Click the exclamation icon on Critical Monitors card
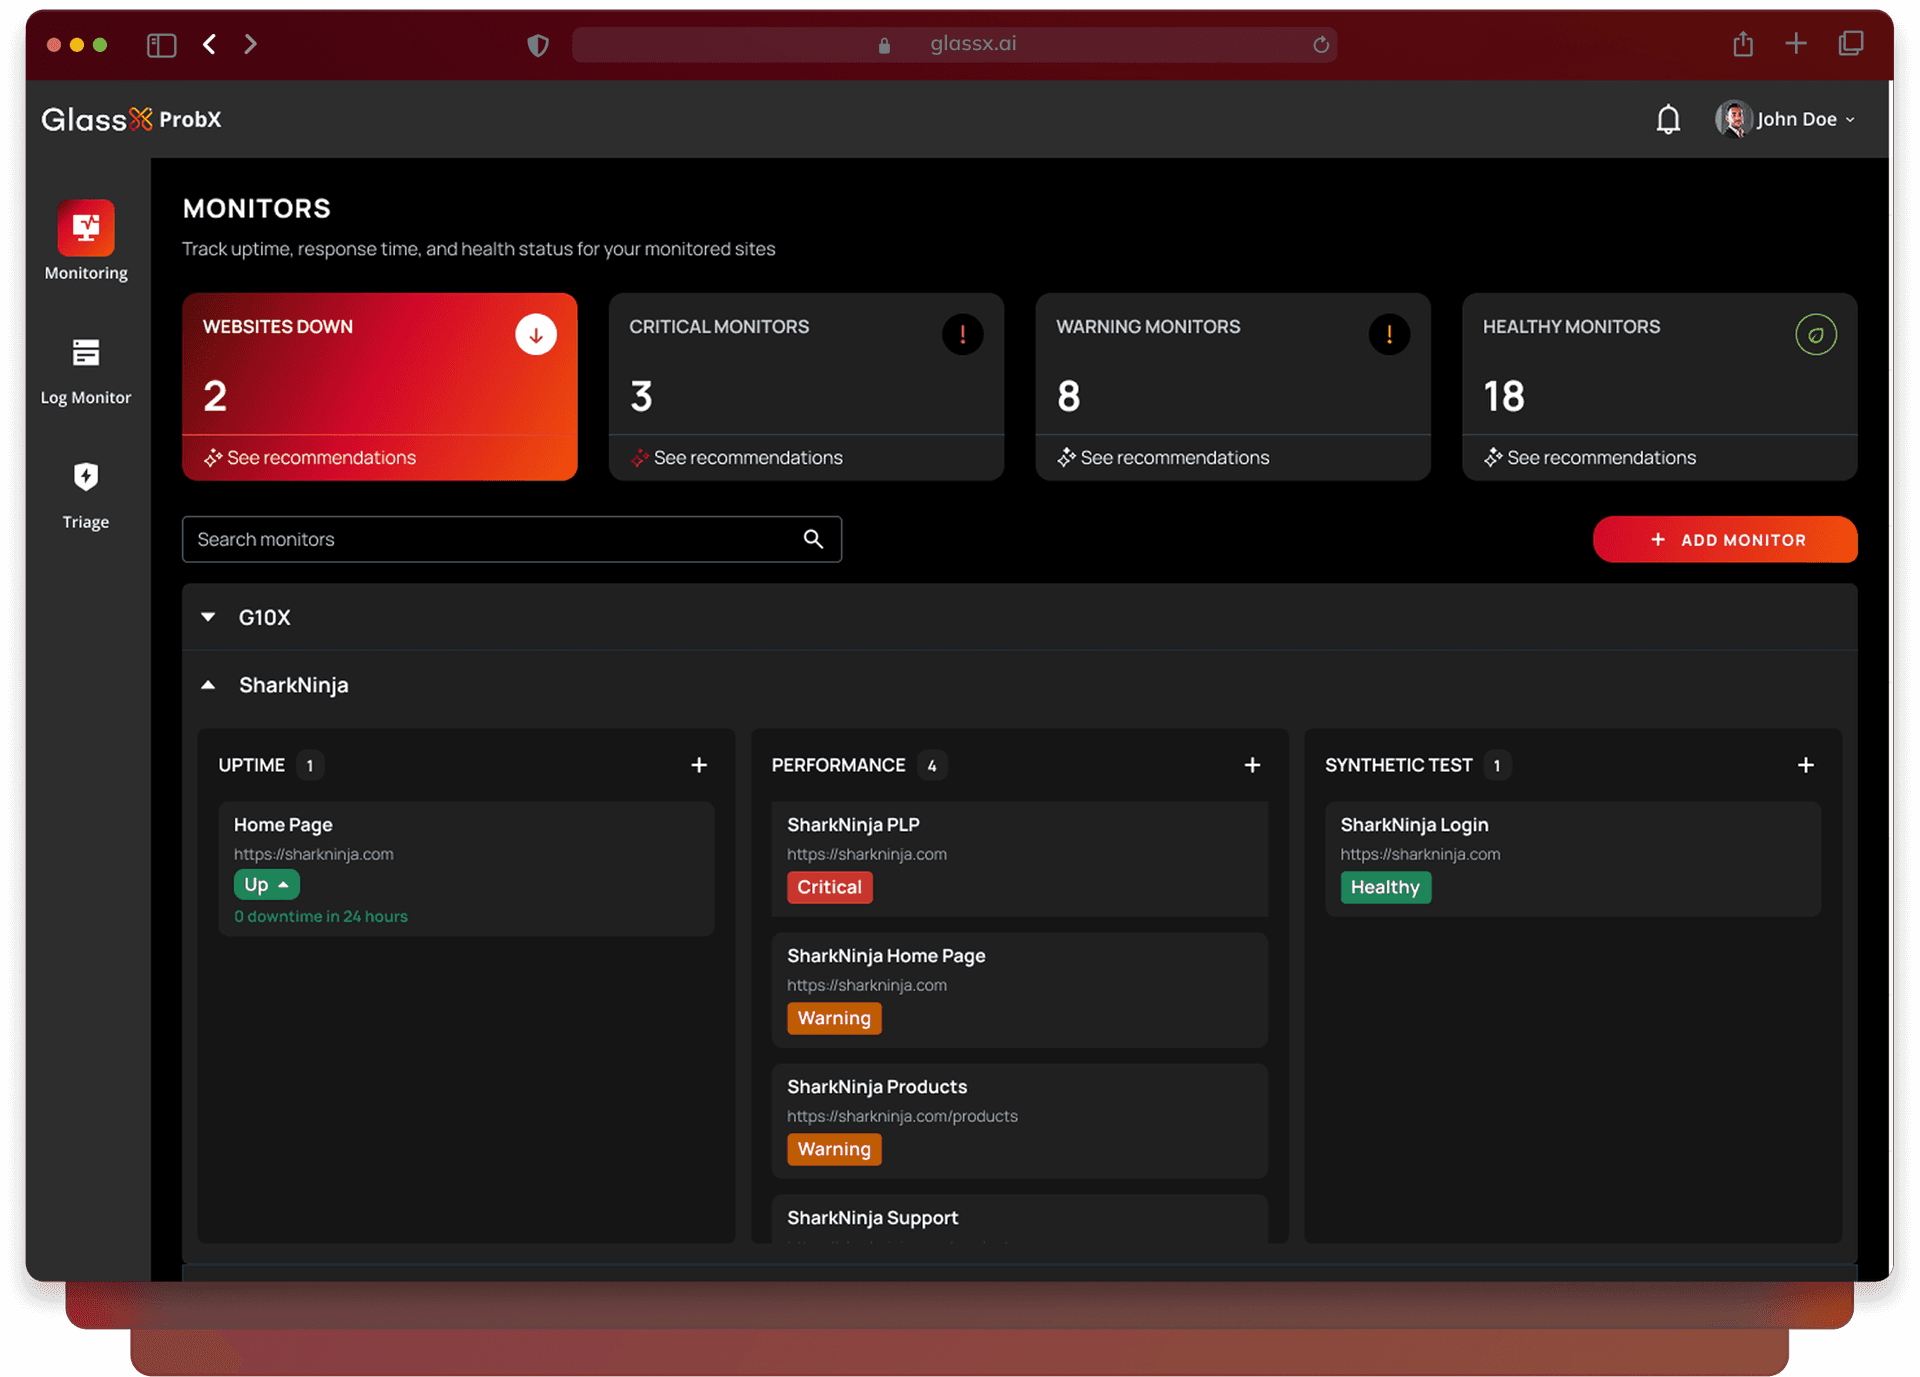Screen dimensions: 1920x1377 coord(962,335)
